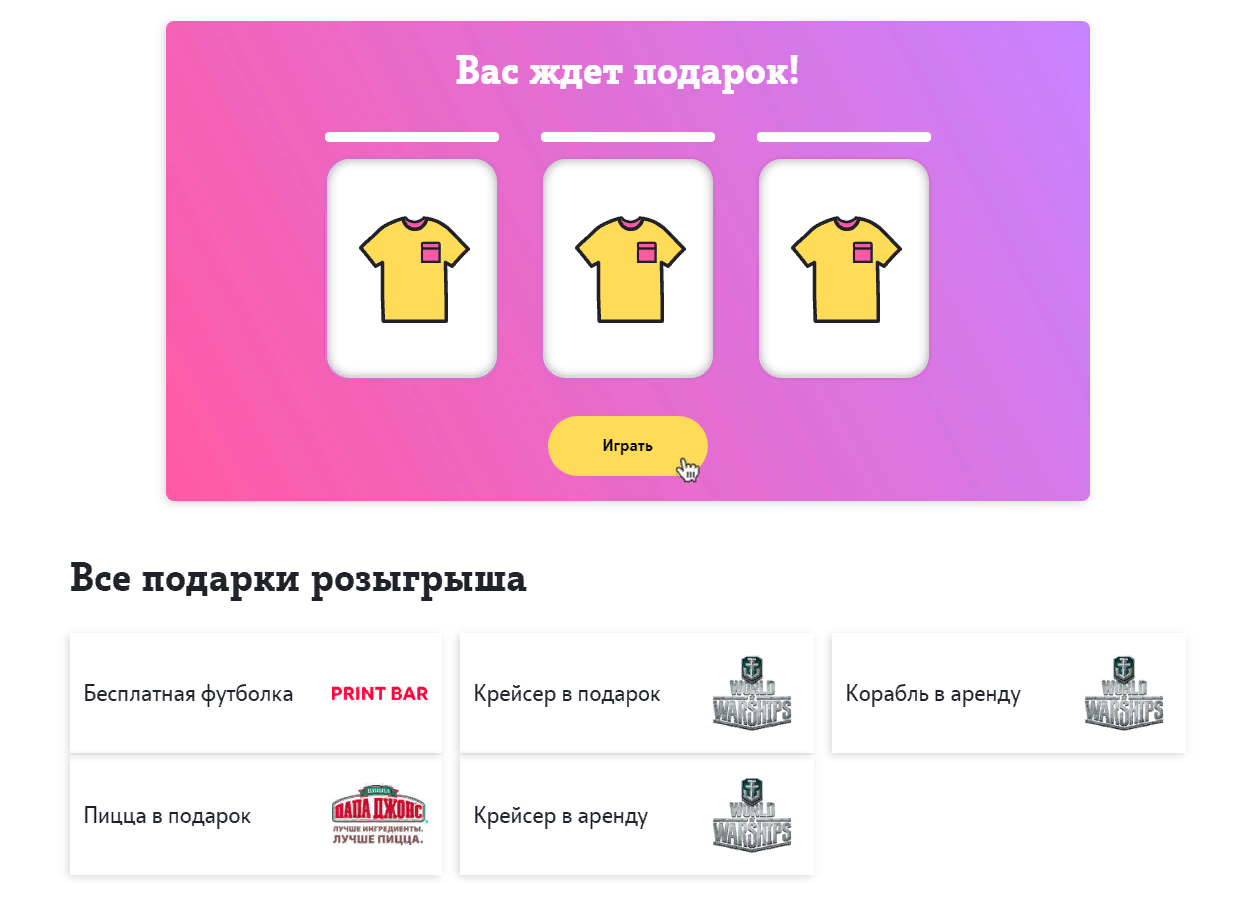Click the white bar above middle slot

pyautogui.click(x=628, y=137)
